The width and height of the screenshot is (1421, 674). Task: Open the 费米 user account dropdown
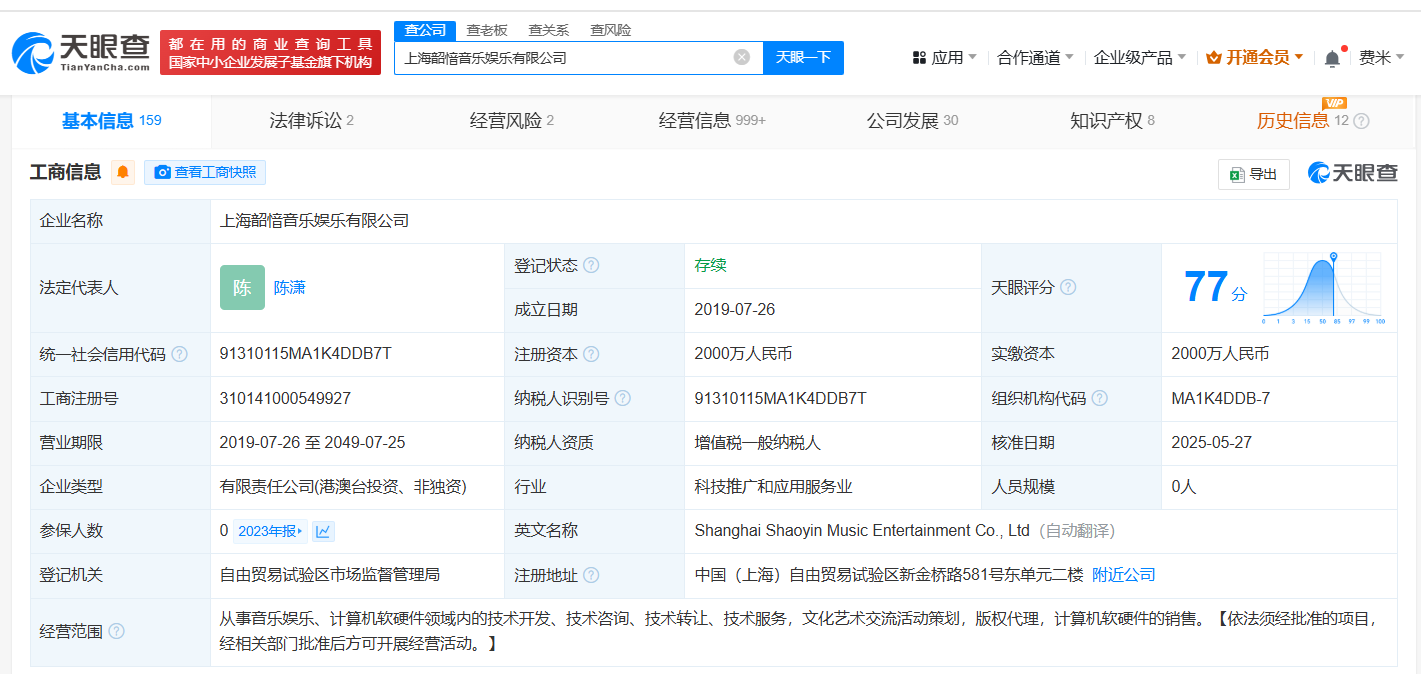point(1381,57)
